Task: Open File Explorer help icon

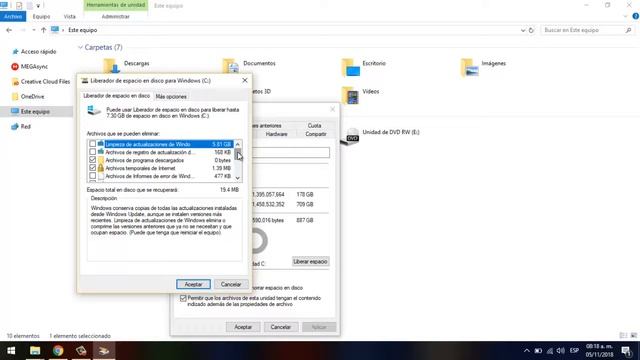Action: tap(636, 16)
